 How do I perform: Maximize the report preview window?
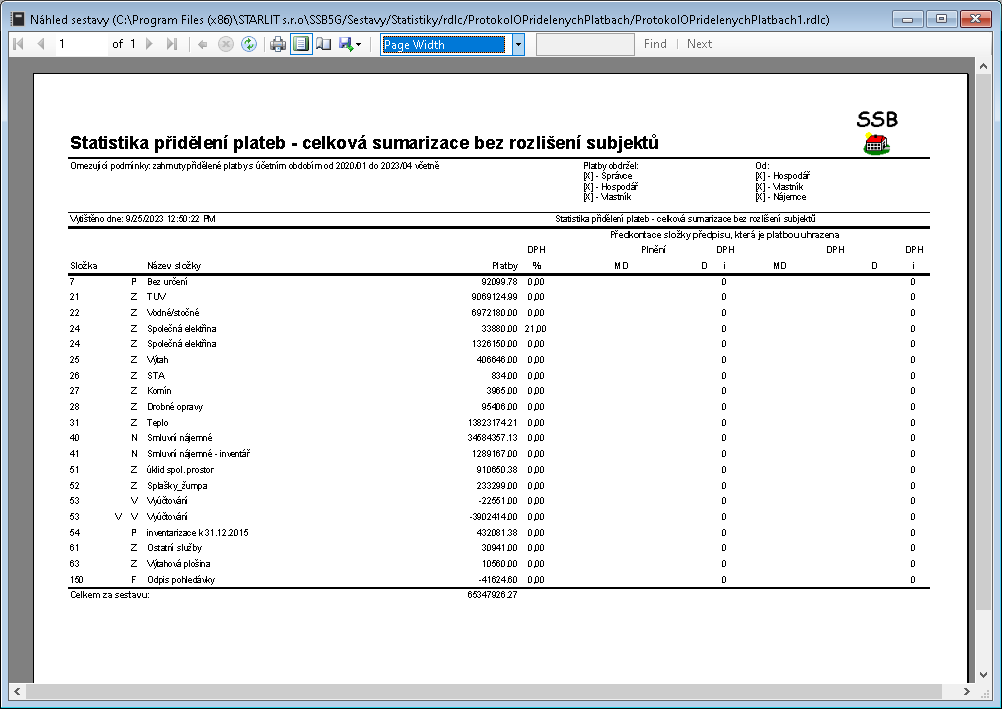tap(940, 18)
